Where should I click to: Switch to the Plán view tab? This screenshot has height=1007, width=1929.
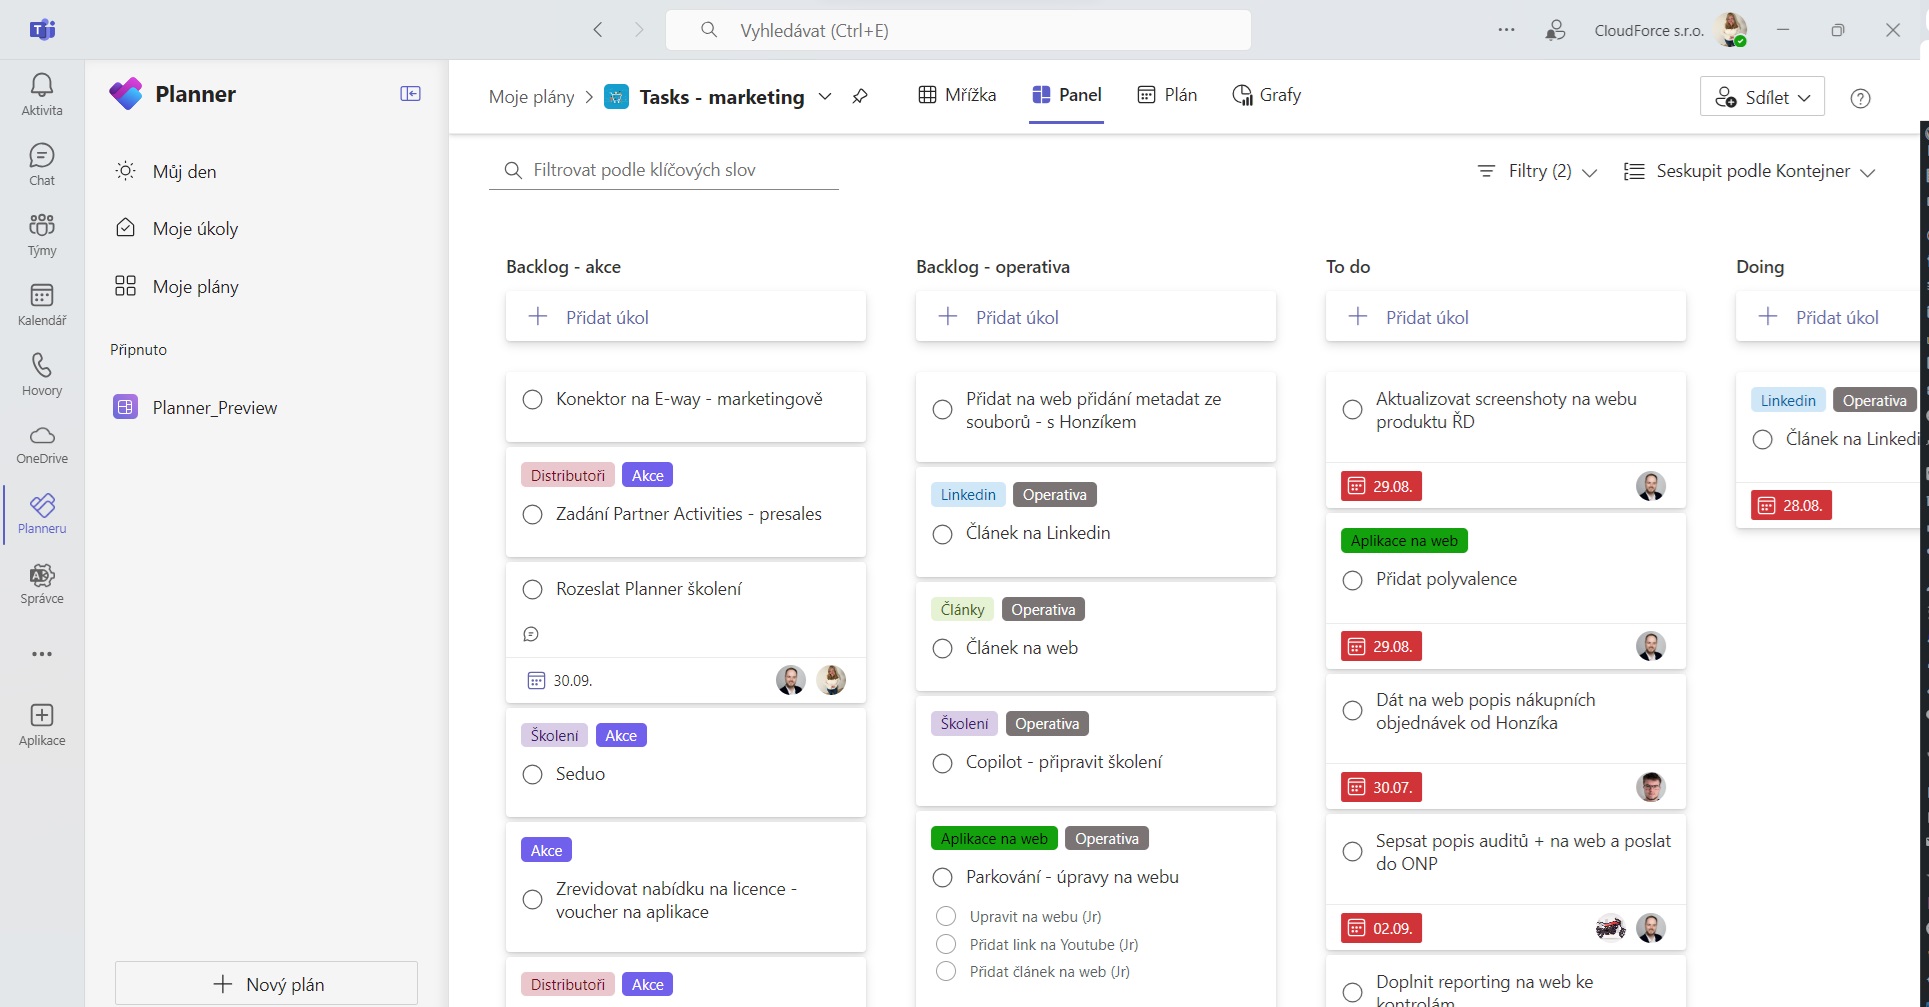click(1167, 95)
